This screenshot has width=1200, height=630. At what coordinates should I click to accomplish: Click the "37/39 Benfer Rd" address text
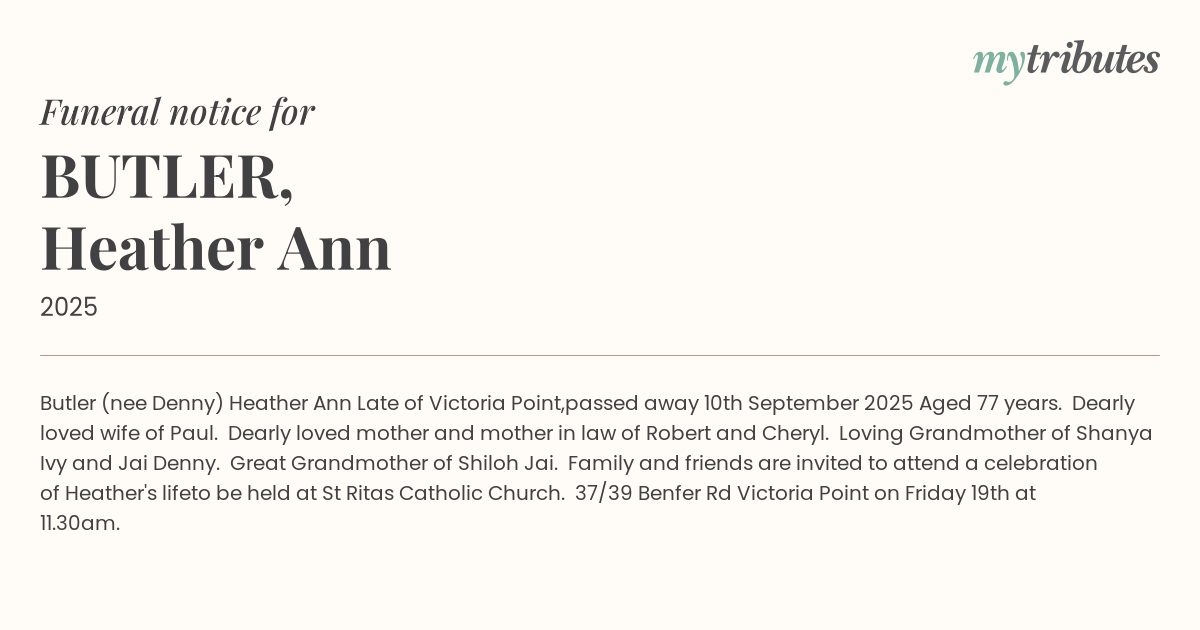(653, 494)
